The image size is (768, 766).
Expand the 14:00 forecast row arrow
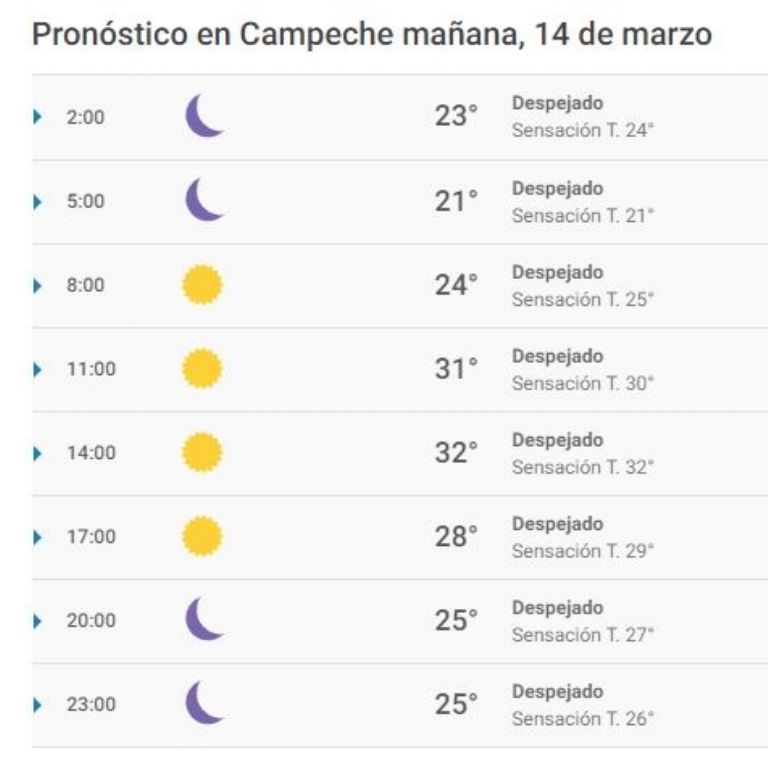[x=37, y=454]
